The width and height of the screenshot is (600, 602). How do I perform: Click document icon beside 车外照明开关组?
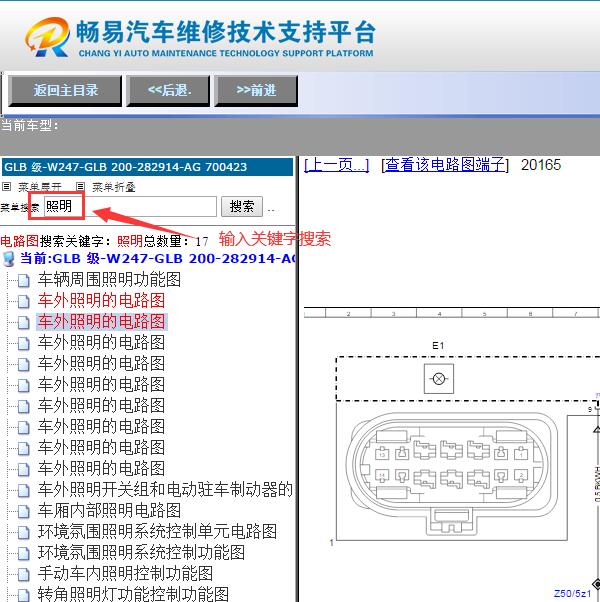coord(24,490)
